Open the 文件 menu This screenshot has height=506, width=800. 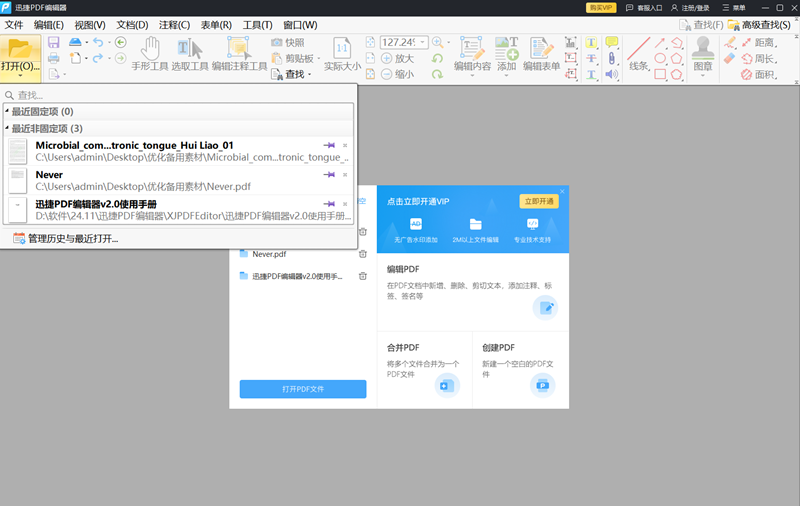[14, 25]
